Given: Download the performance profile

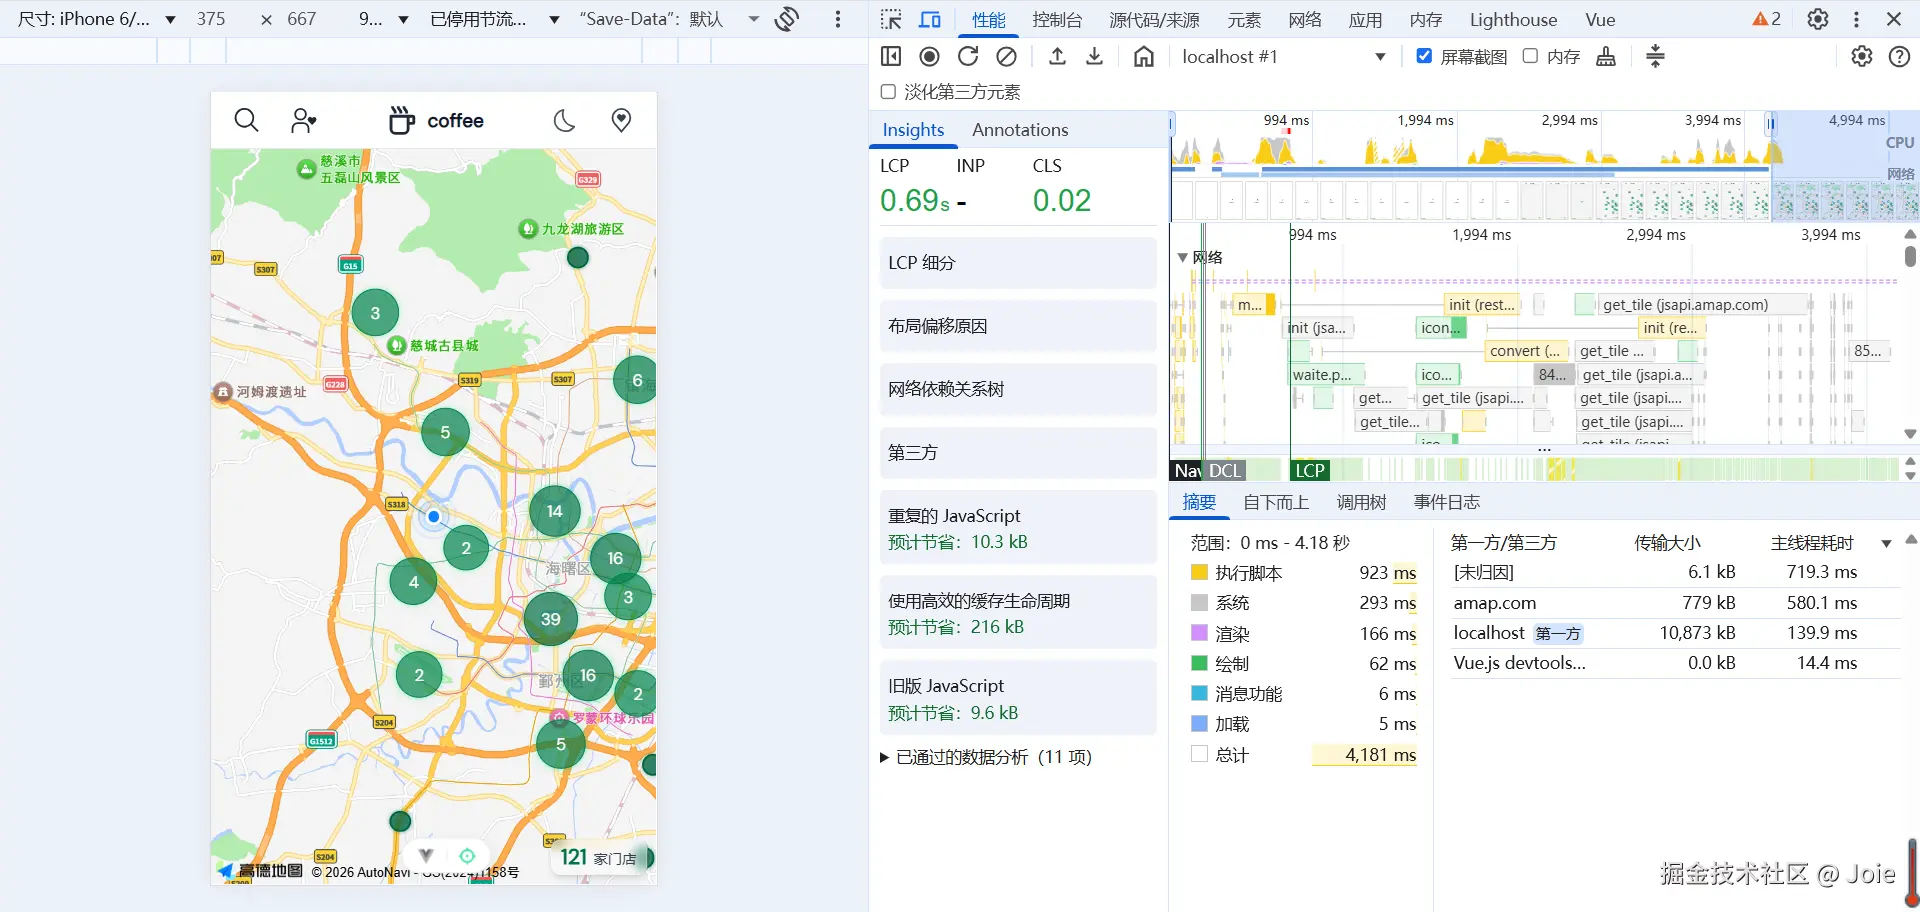Looking at the screenshot, I should pos(1095,57).
